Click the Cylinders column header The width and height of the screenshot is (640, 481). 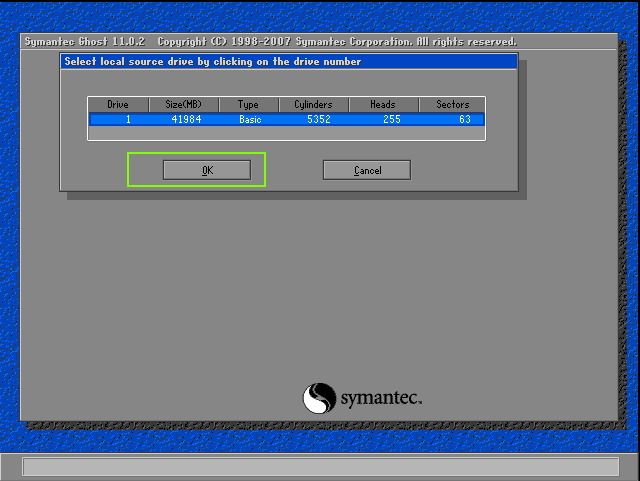pos(313,105)
